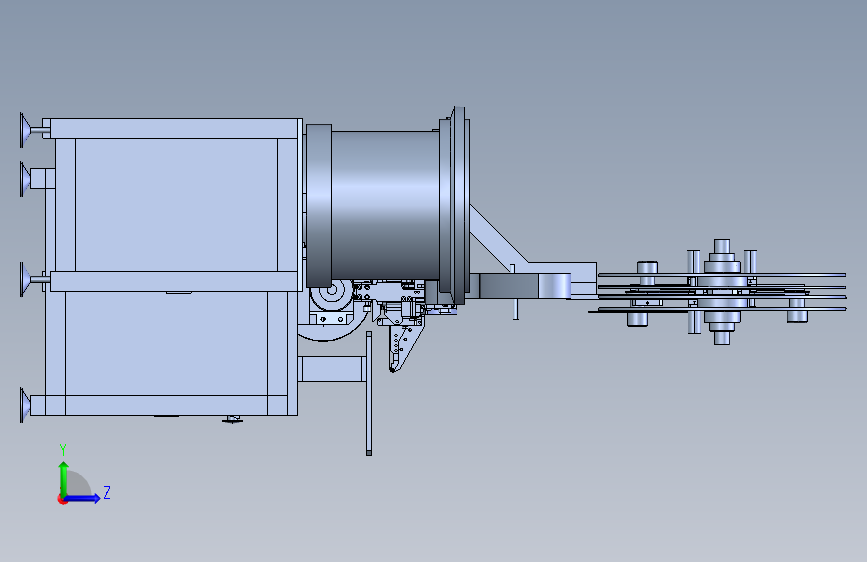The width and height of the screenshot is (867, 562).
Task: Select the diagonal brace beside the drum flange
Action: click(499, 236)
